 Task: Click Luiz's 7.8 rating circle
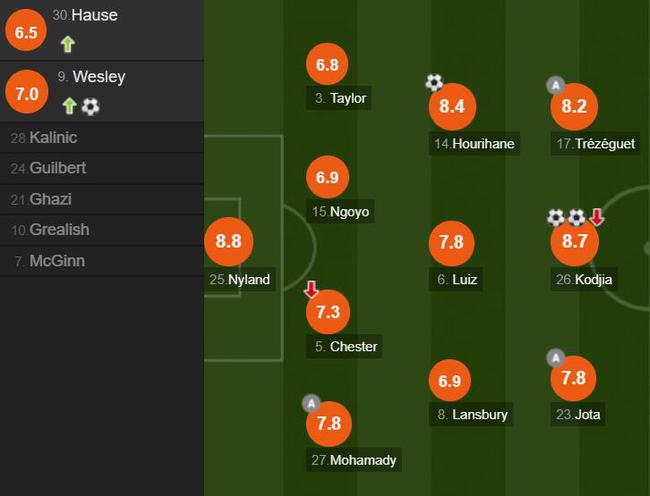452,241
